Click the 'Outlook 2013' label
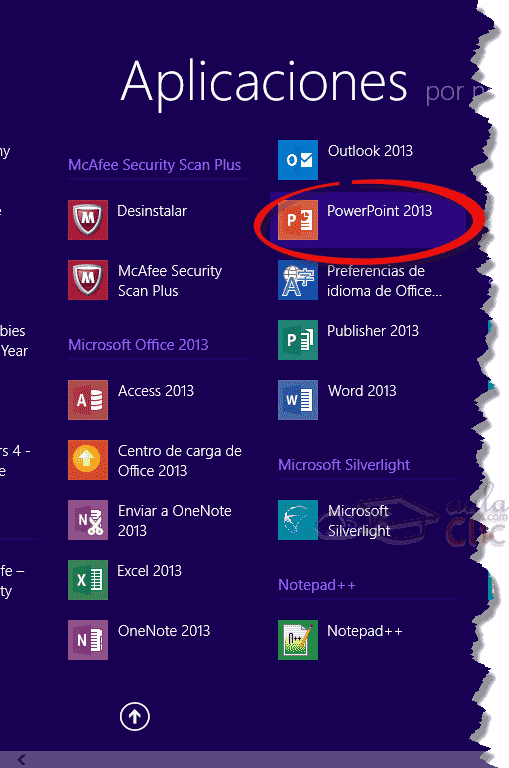 [370, 151]
